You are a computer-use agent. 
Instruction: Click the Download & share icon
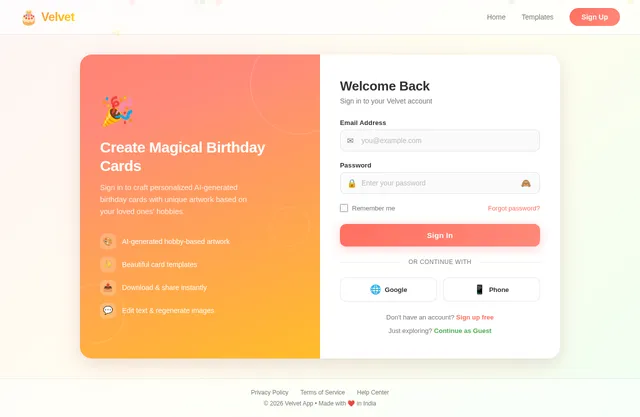coord(108,287)
